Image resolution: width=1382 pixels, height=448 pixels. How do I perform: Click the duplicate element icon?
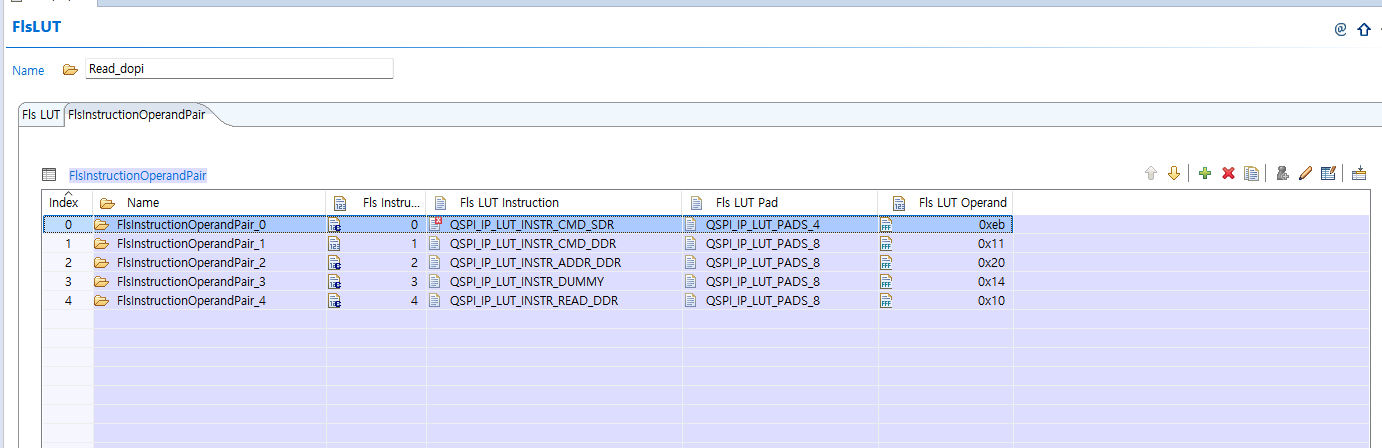pyautogui.click(x=1251, y=173)
